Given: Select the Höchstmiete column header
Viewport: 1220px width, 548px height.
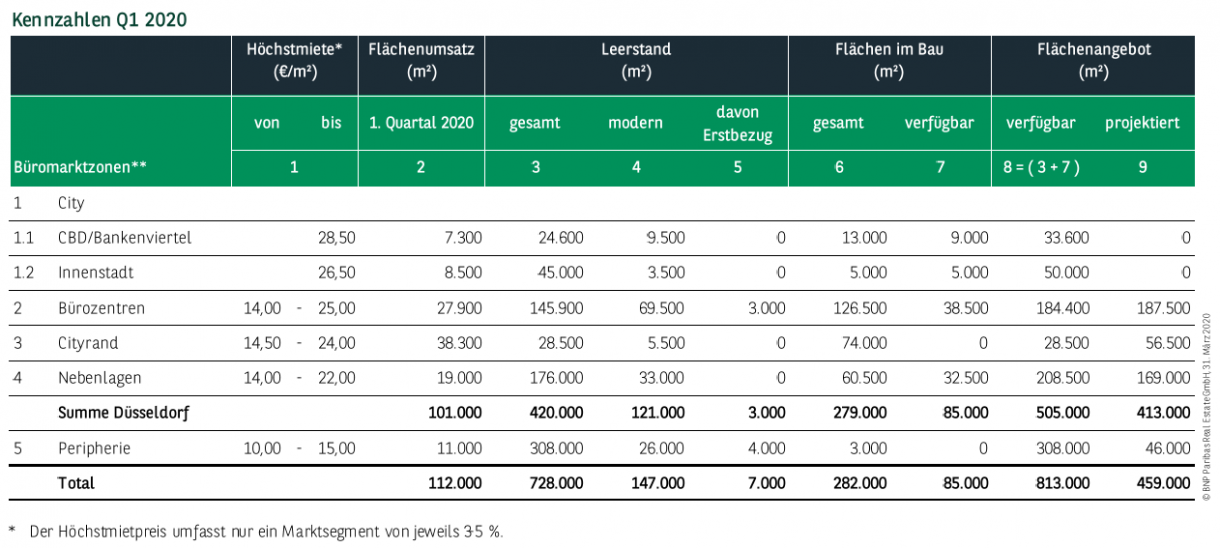Looking at the screenshot, I should coord(294,60).
